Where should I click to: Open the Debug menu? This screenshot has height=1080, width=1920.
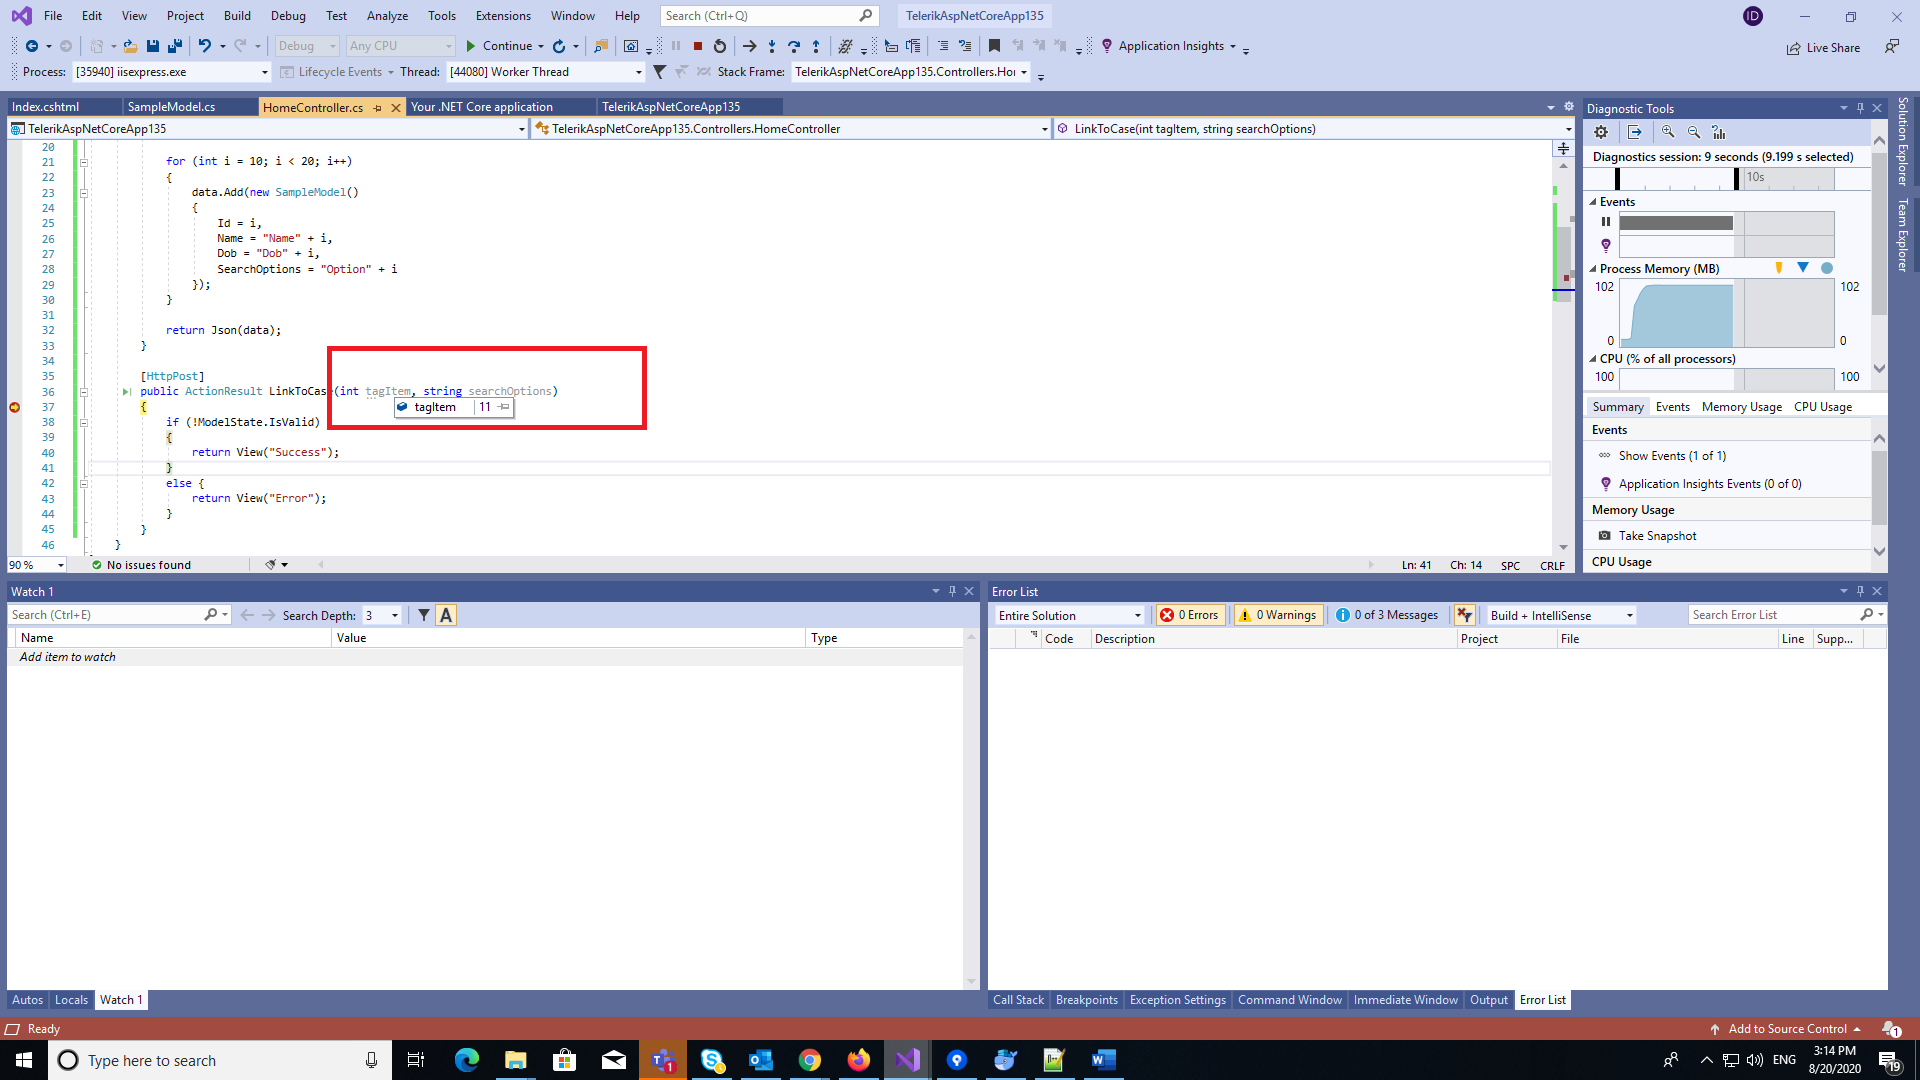click(288, 16)
